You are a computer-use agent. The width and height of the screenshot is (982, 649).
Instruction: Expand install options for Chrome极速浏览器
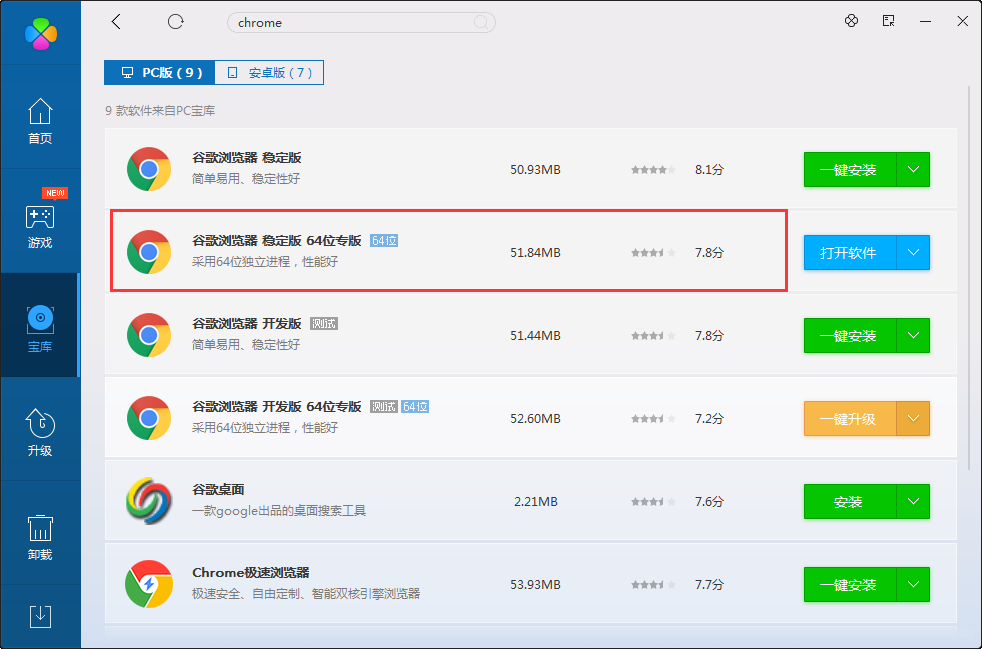tap(913, 584)
